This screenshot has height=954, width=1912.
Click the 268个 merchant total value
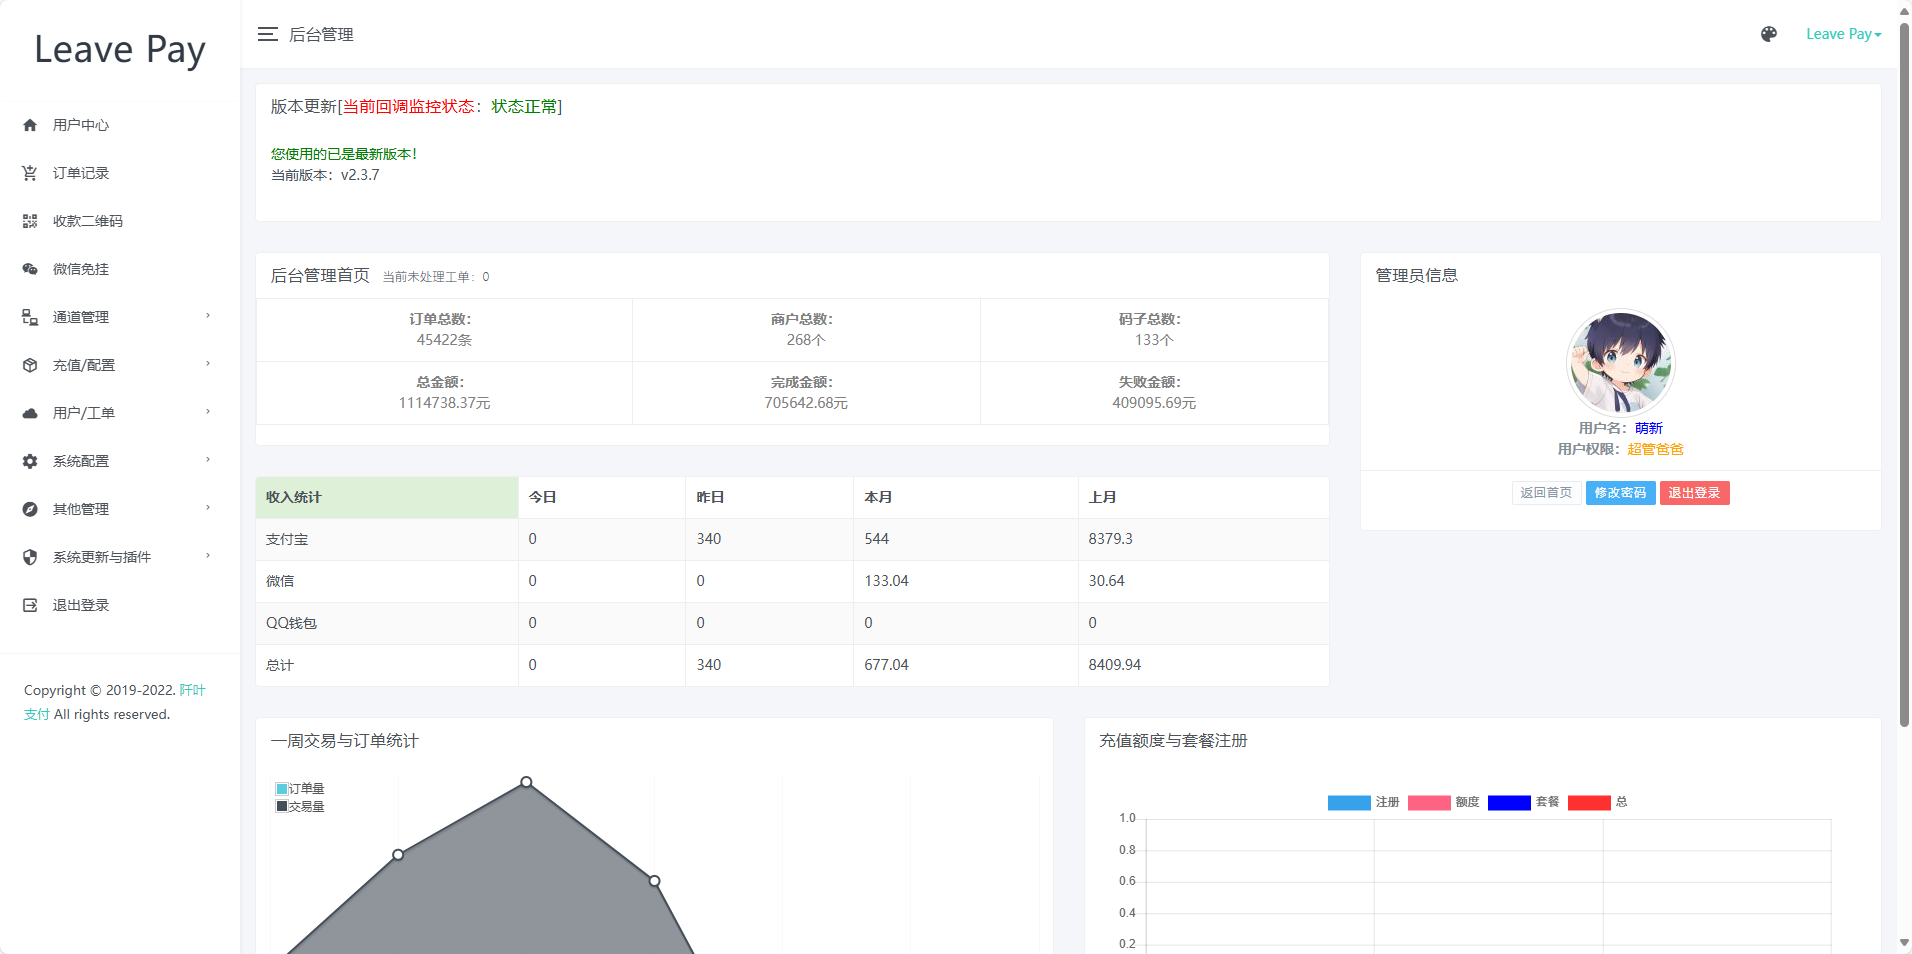coord(806,340)
